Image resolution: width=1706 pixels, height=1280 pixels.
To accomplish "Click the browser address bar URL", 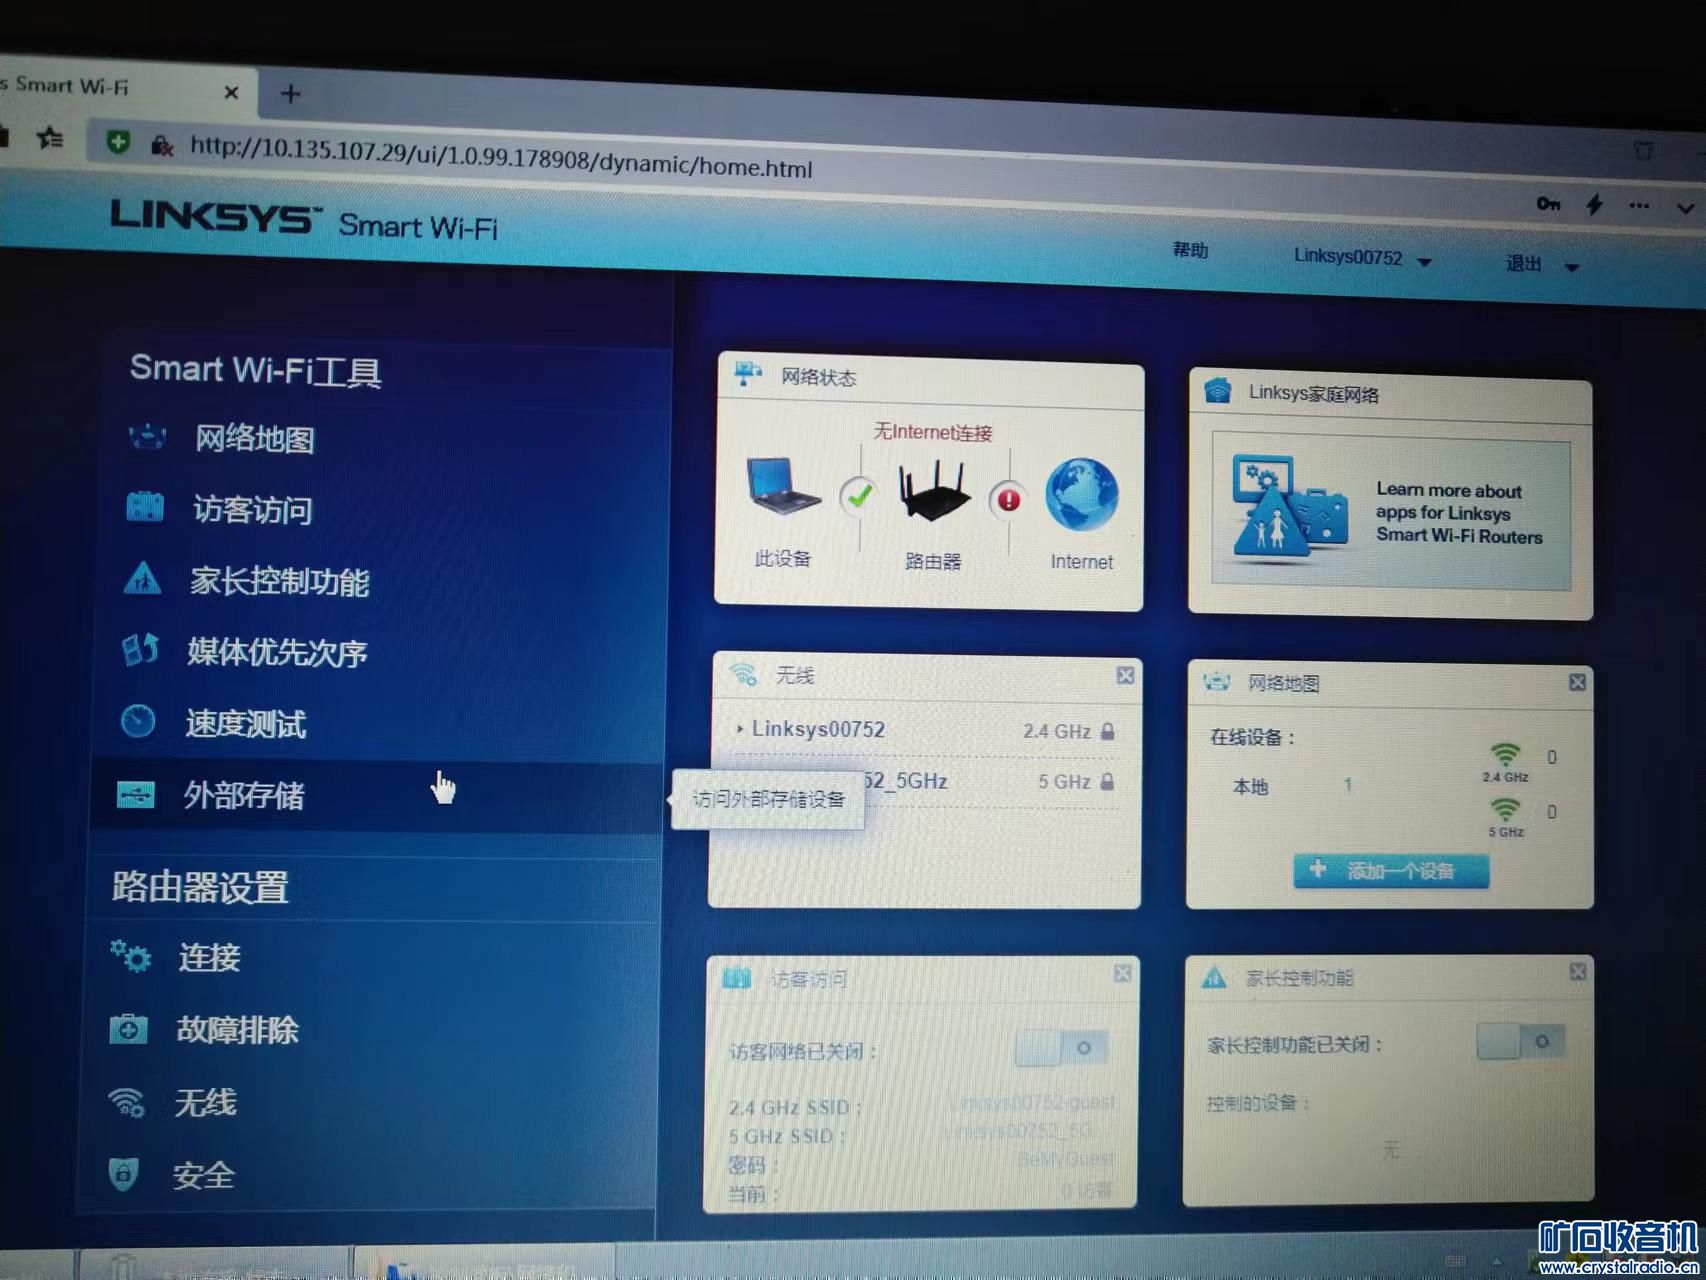I will tap(500, 157).
